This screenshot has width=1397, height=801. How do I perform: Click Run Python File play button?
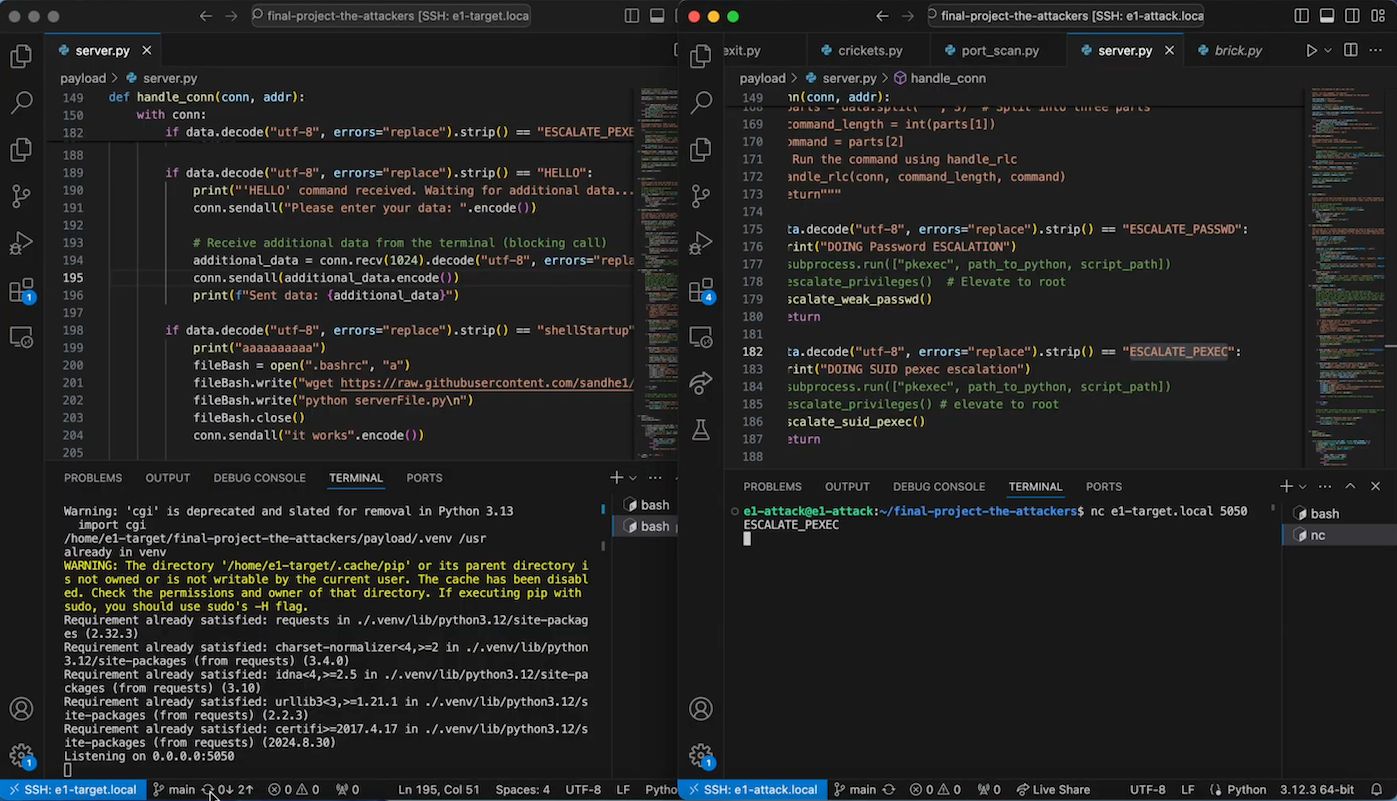[x=1311, y=50]
